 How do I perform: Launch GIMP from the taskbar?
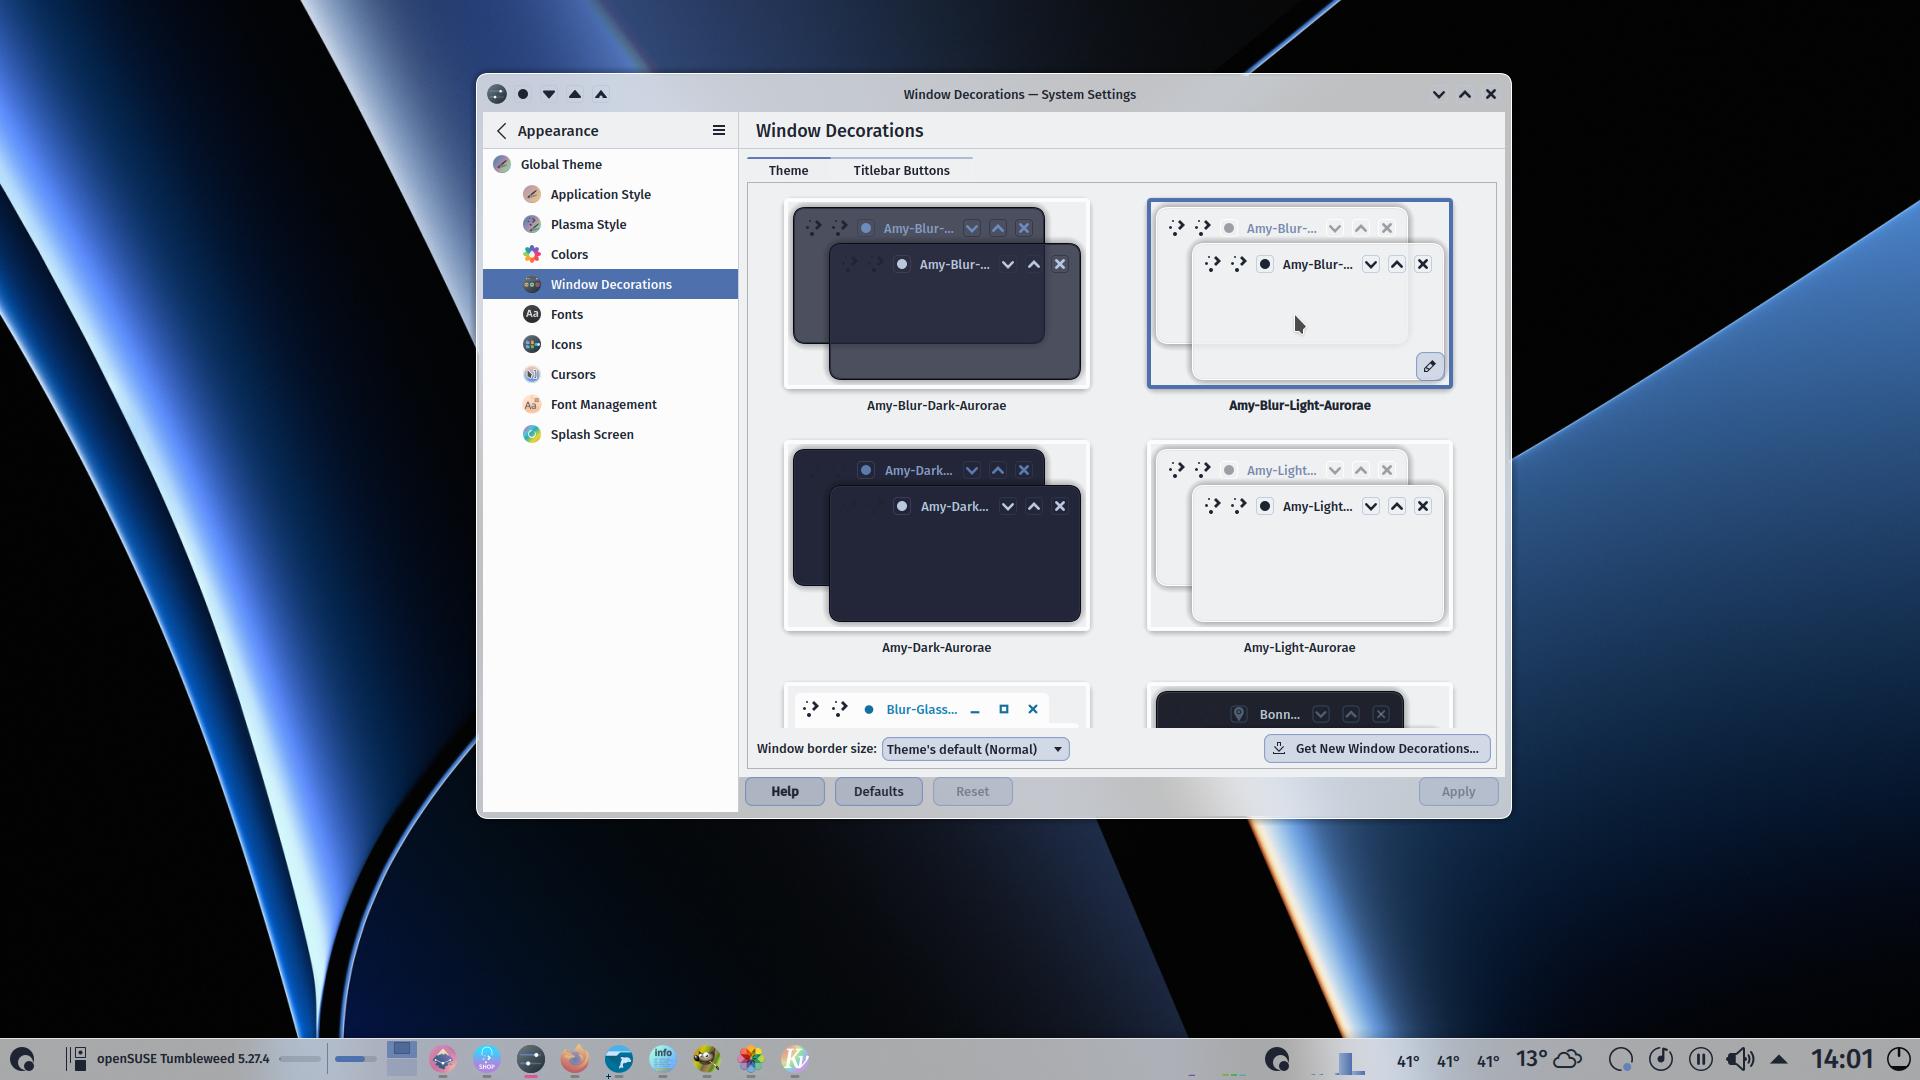tap(707, 1059)
